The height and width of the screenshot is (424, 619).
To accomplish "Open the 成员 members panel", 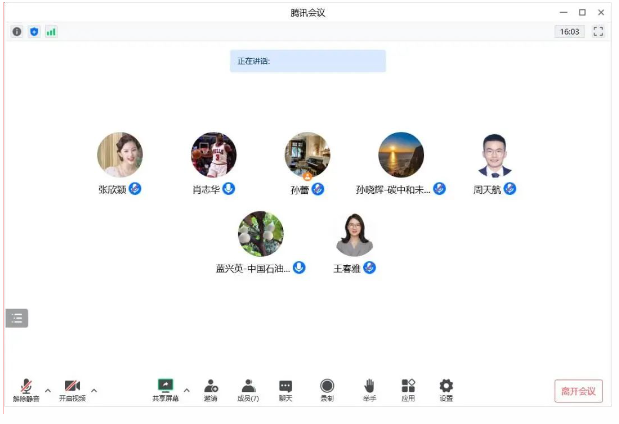I will (x=248, y=389).
